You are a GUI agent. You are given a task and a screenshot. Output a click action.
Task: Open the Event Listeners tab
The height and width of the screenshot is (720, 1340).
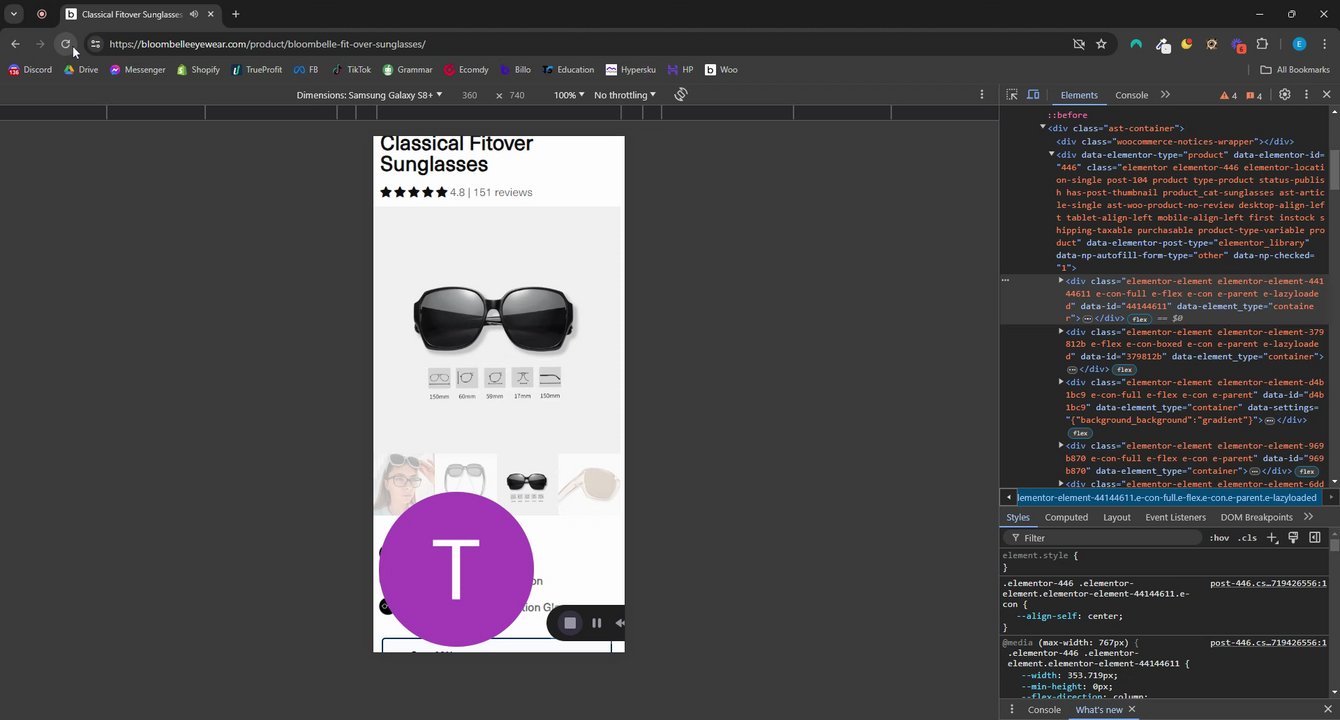click(x=1176, y=517)
